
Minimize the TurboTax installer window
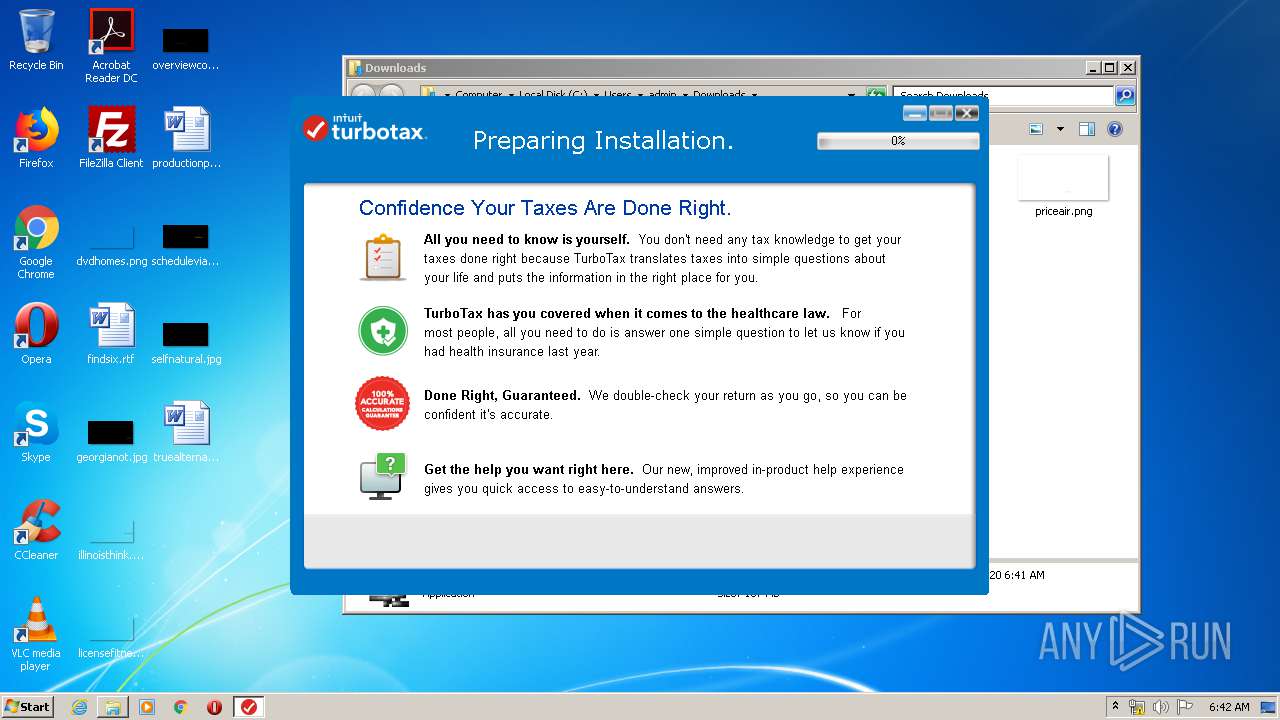(x=914, y=113)
